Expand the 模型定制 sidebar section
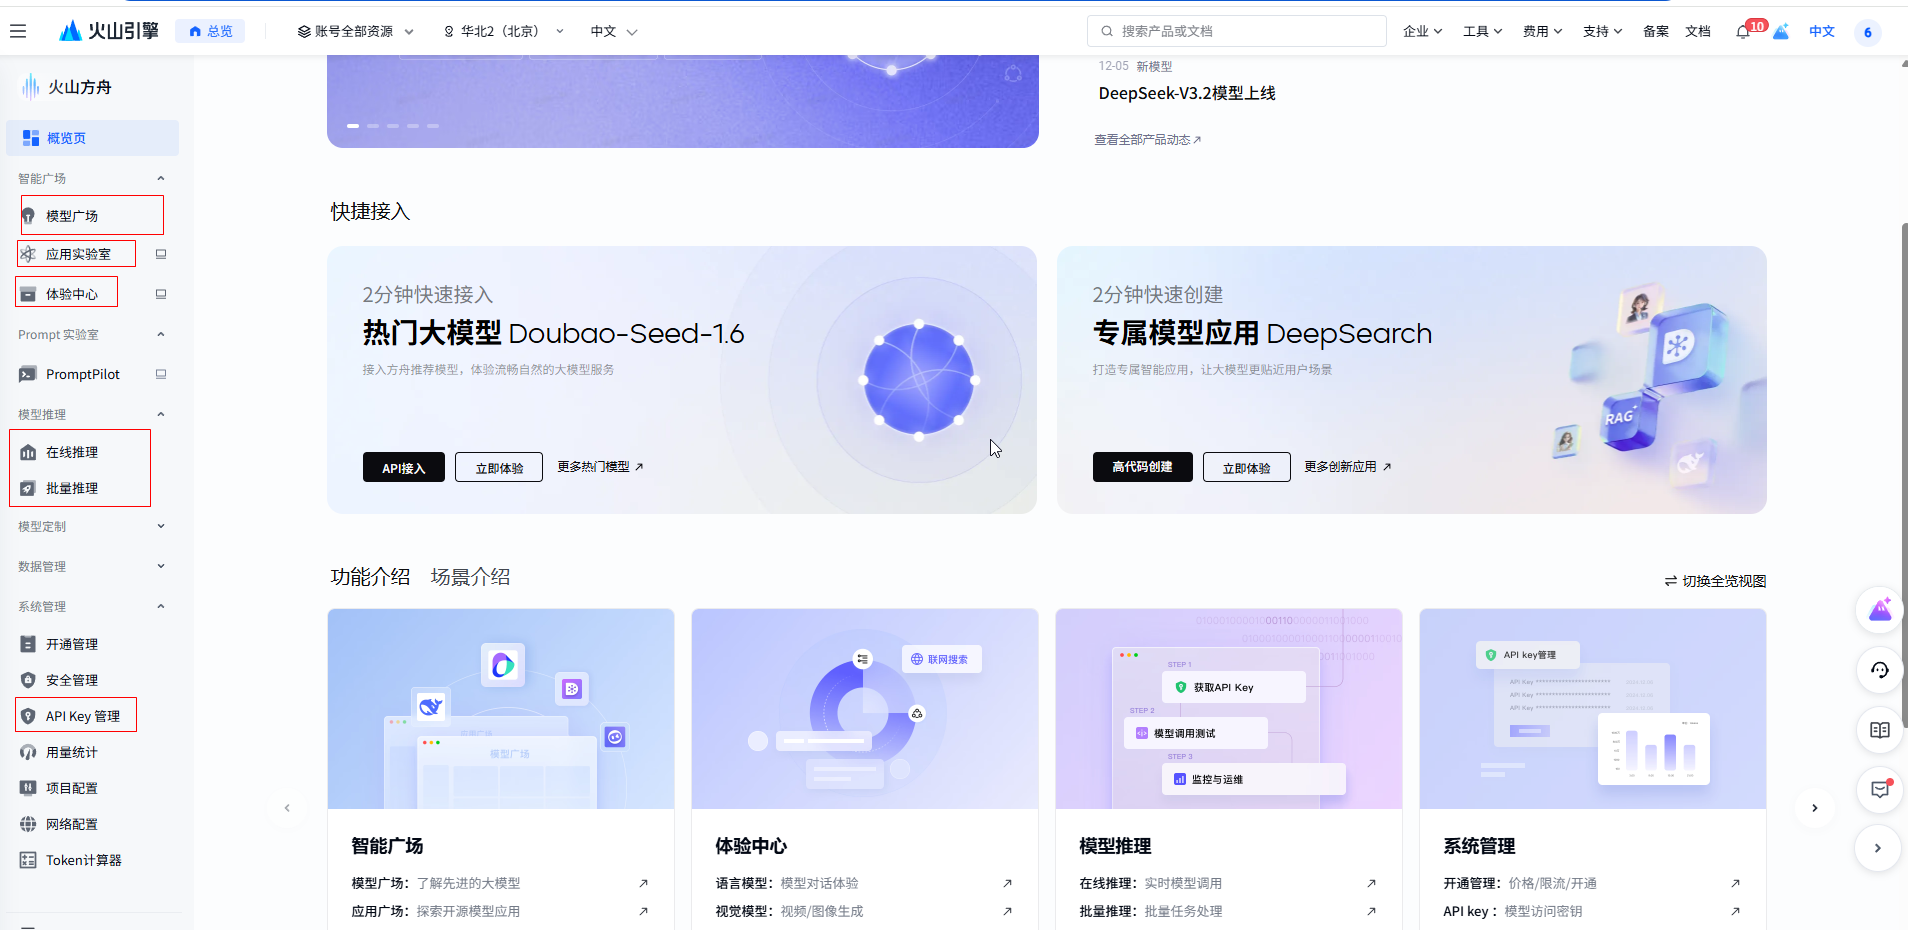The height and width of the screenshot is (930, 1908). 161,526
